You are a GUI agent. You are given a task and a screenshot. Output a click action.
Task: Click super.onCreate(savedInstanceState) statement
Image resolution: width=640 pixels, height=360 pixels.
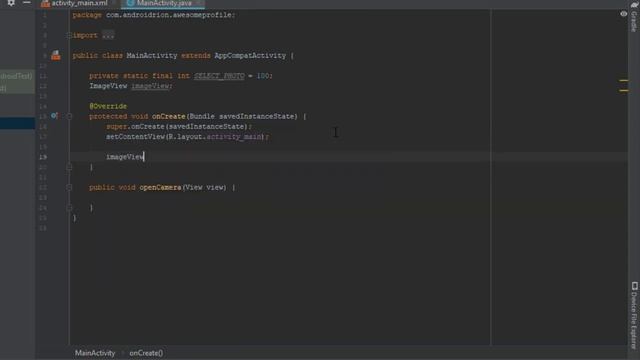tap(179, 127)
